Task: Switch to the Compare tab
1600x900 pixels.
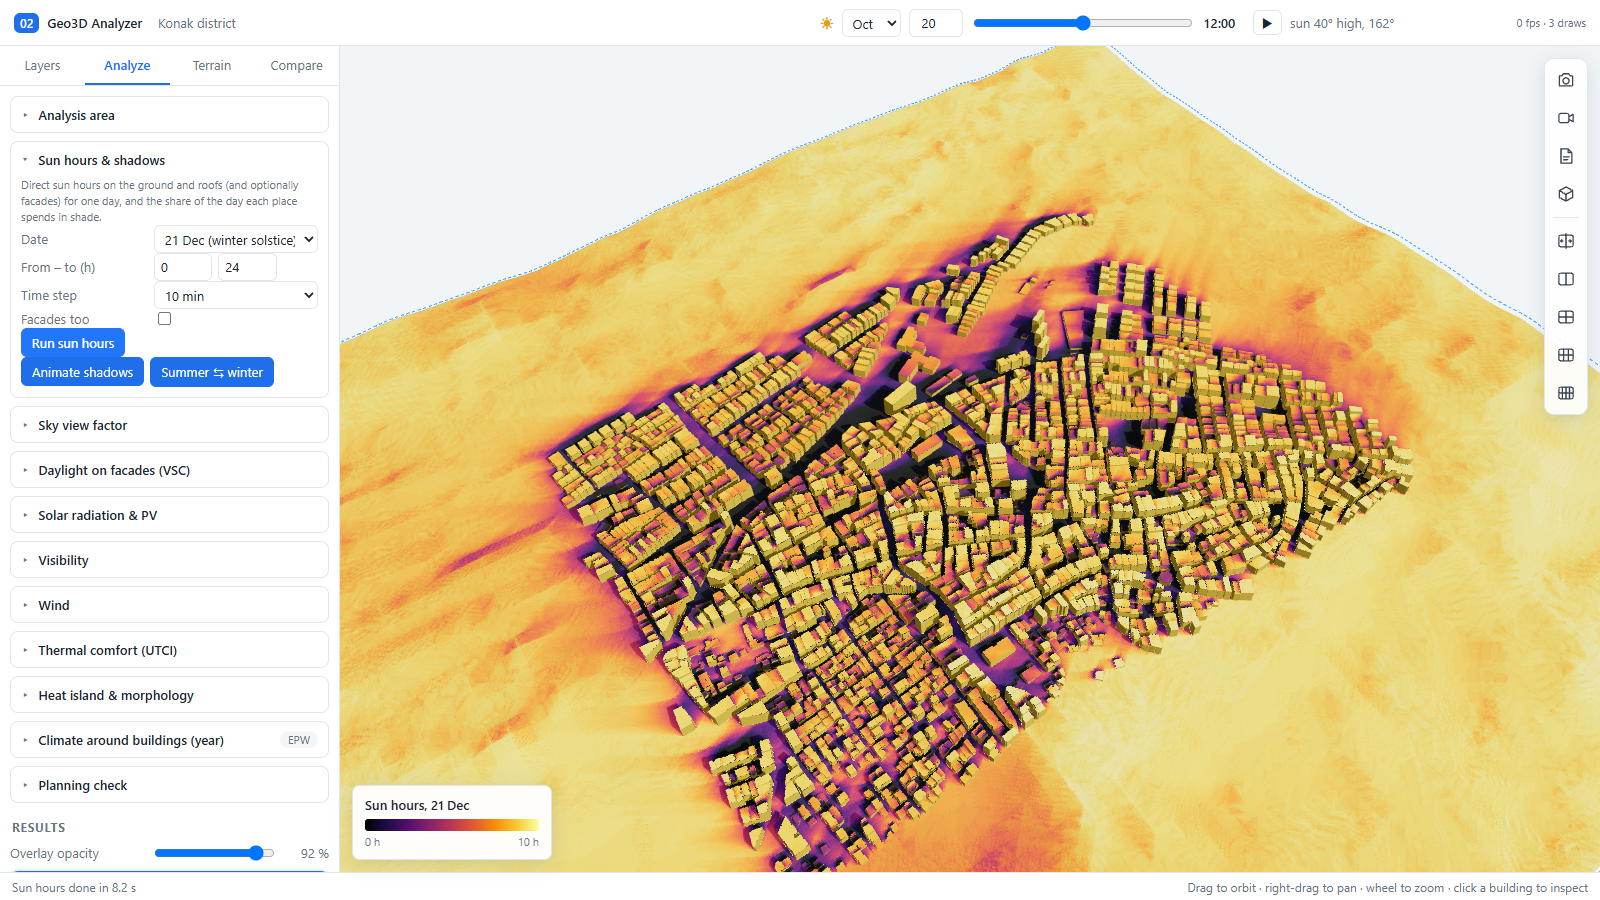Action: tap(297, 65)
